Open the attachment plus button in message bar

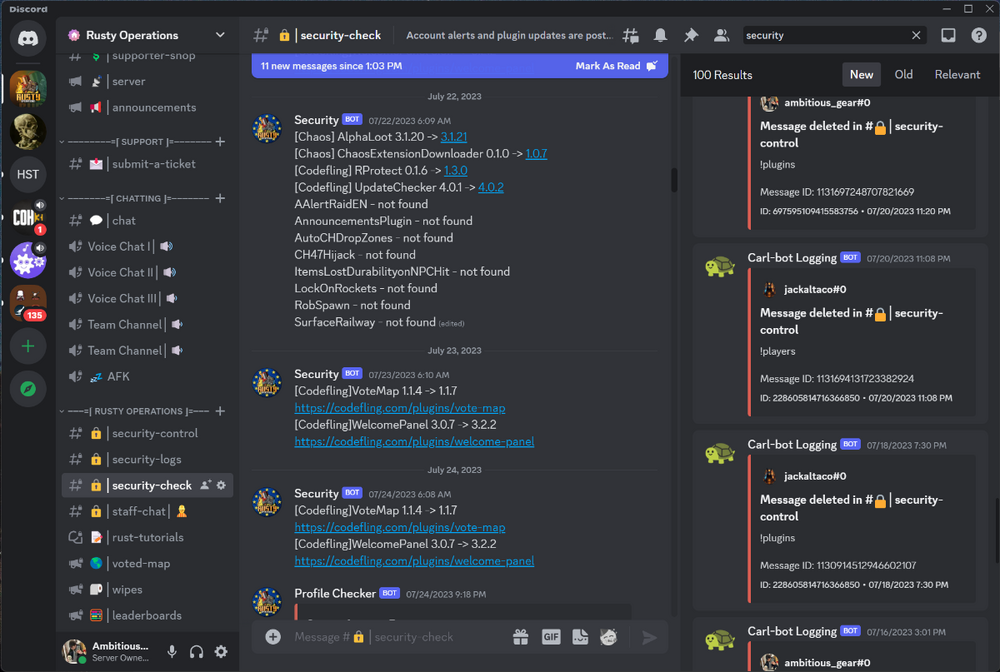click(x=272, y=636)
